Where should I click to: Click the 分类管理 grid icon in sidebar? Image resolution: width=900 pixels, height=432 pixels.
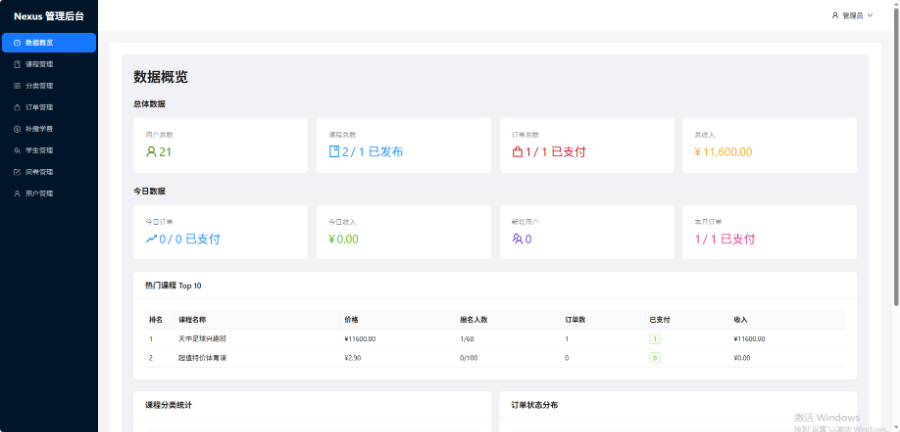point(17,86)
